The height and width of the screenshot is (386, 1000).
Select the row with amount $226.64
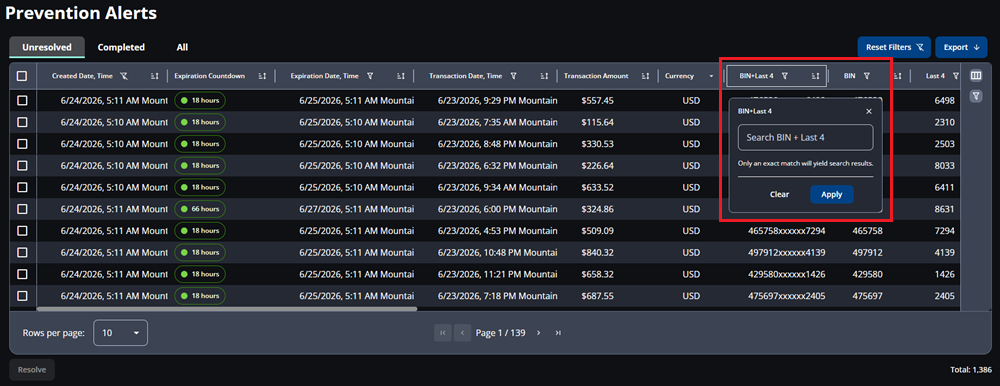(x=22, y=165)
